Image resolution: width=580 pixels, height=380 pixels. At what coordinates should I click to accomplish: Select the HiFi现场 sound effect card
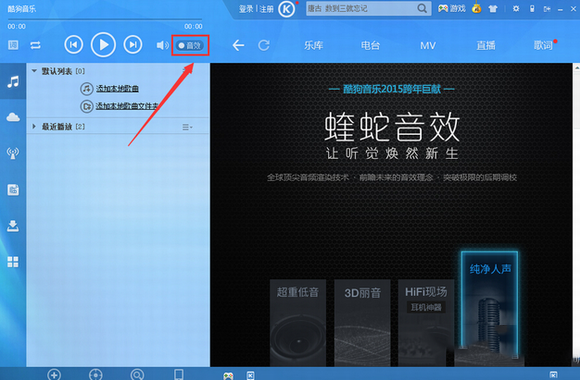click(x=426, y=323)
